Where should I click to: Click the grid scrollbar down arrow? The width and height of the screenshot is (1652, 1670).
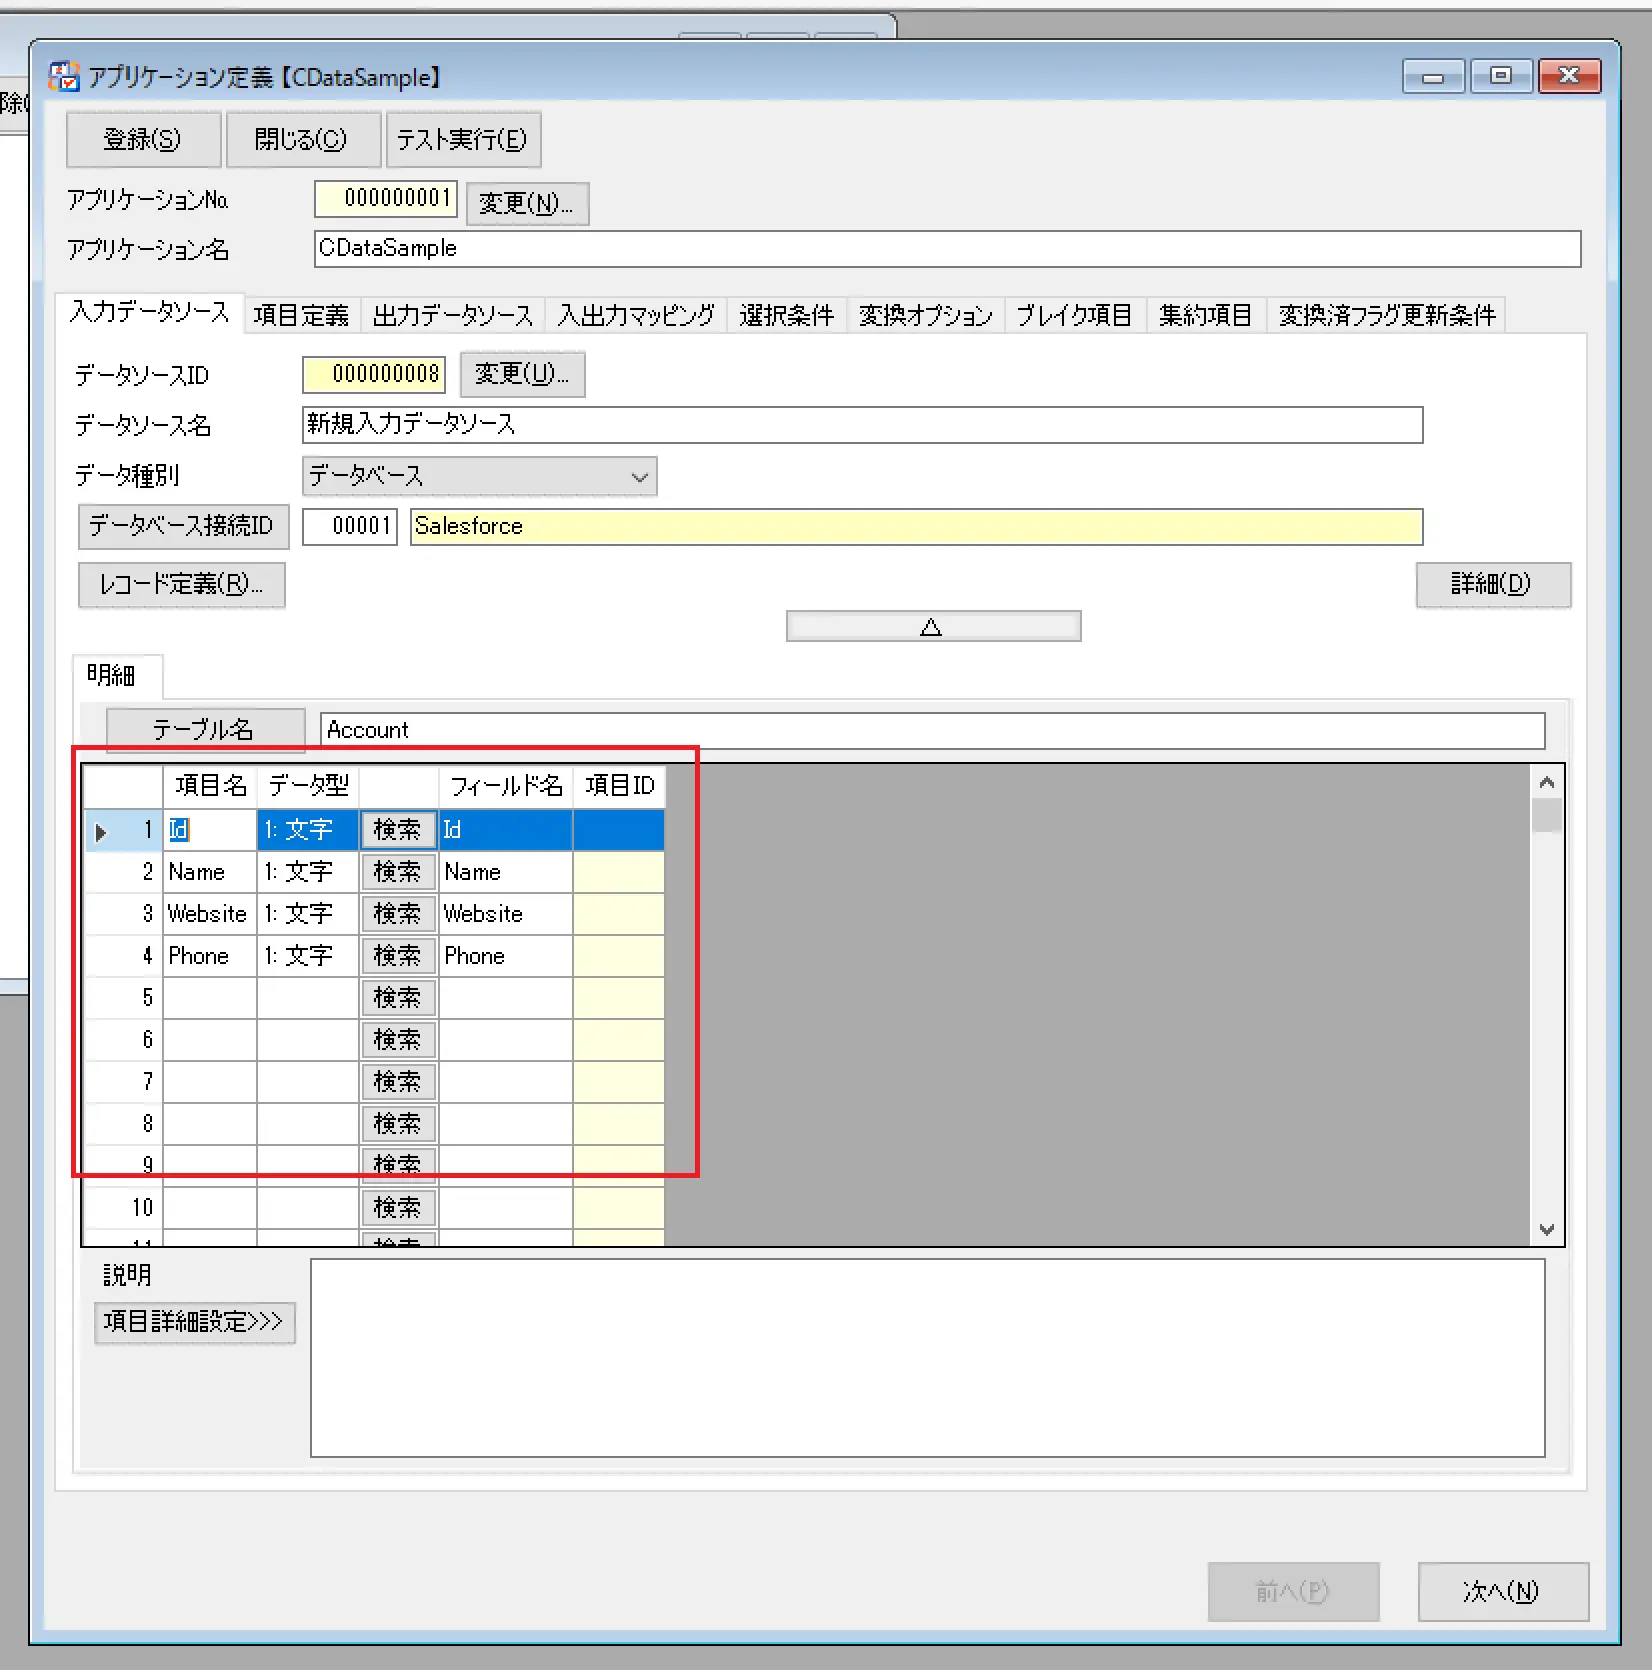[1547, 1229]
